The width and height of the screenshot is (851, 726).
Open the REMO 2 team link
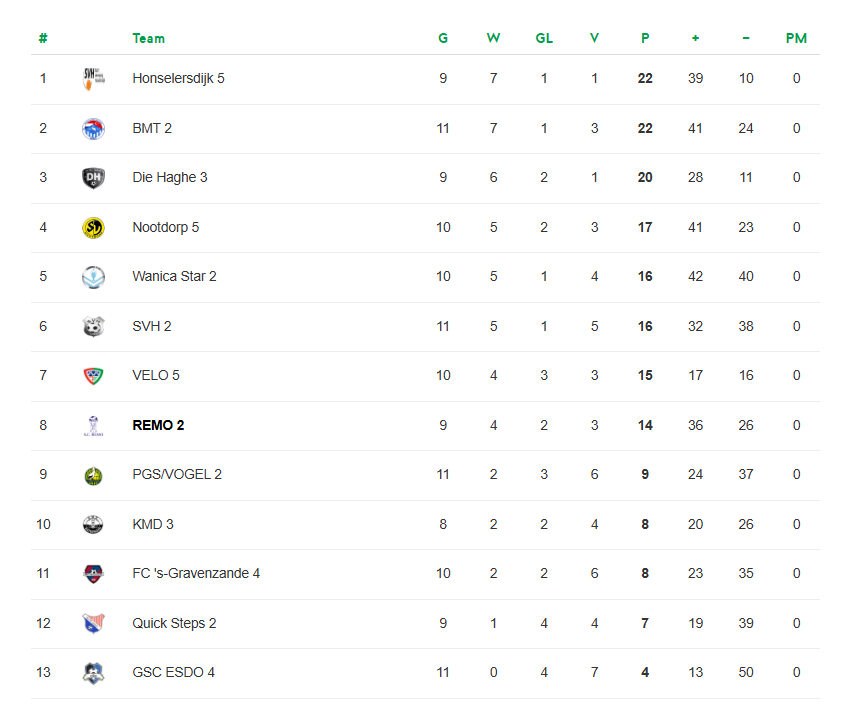[x=158, y=425]
